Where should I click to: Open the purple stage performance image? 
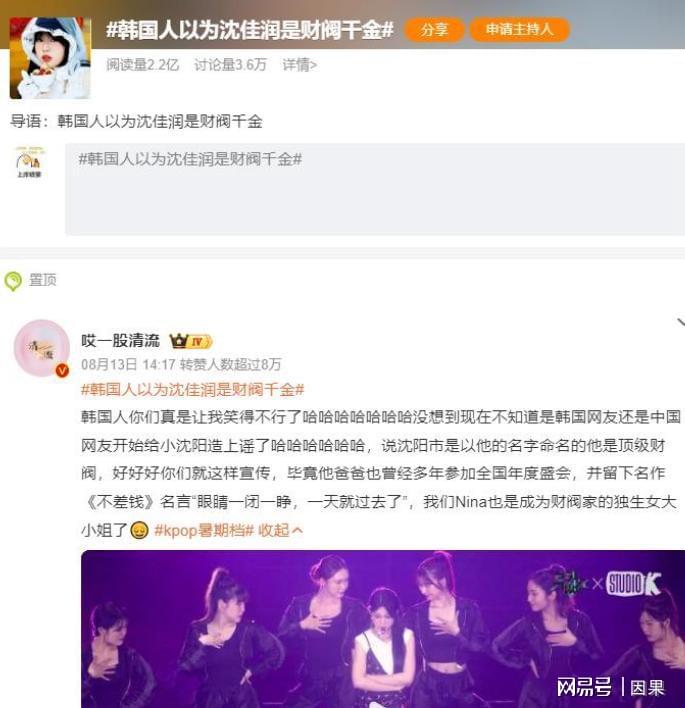383,629
